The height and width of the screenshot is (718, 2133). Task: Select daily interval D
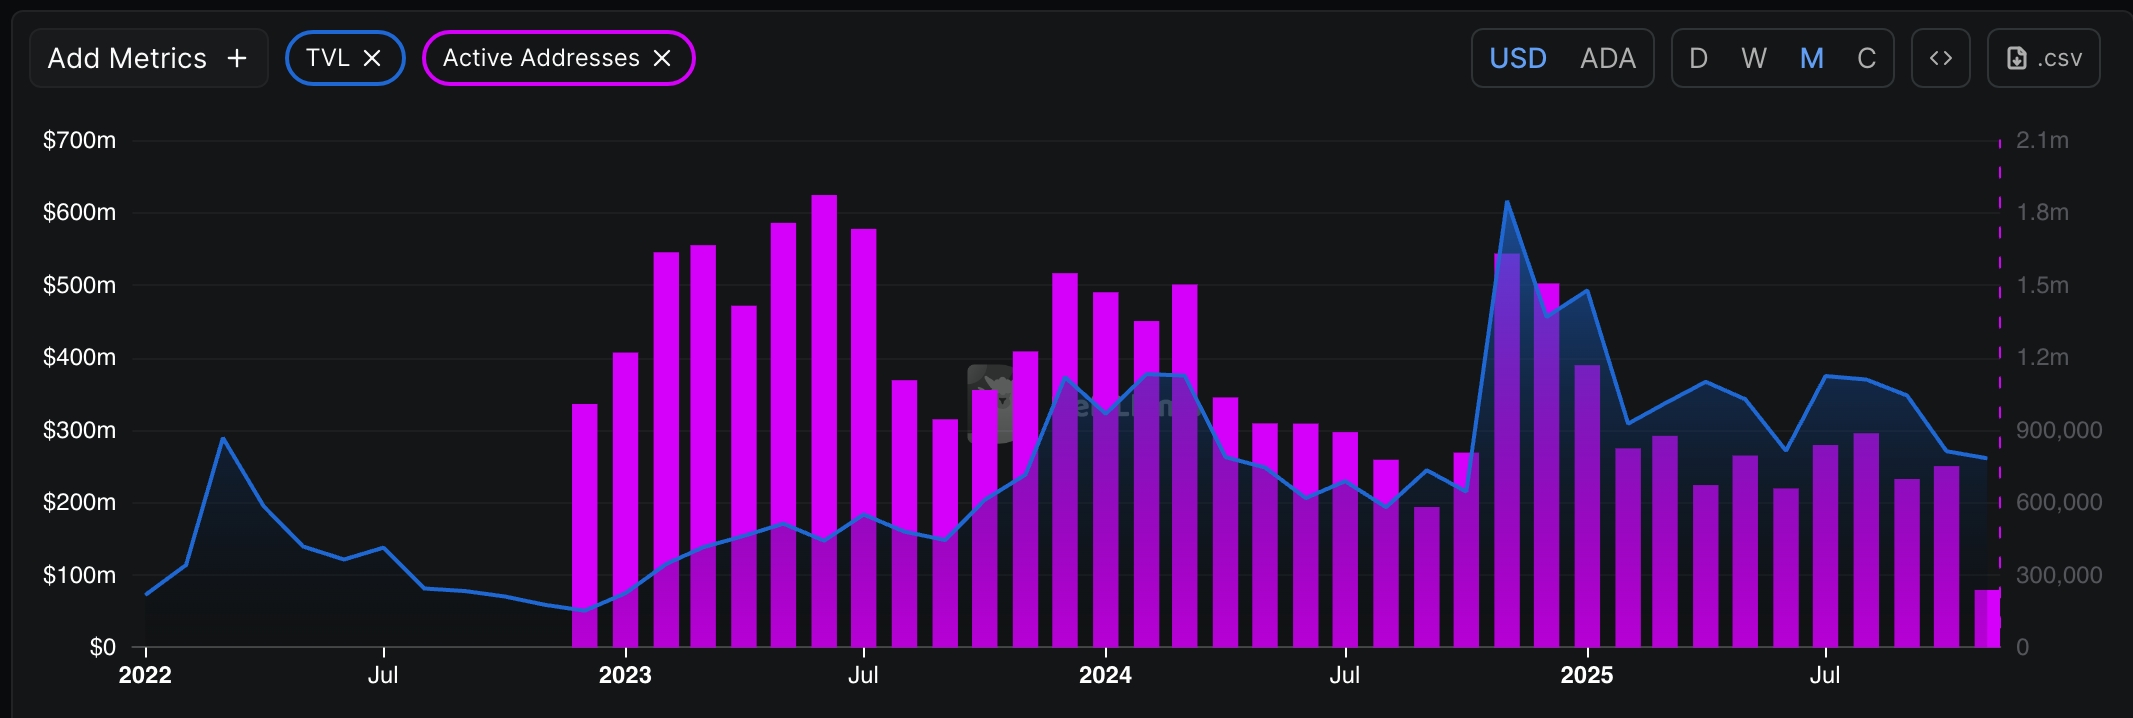[1698, 58]
